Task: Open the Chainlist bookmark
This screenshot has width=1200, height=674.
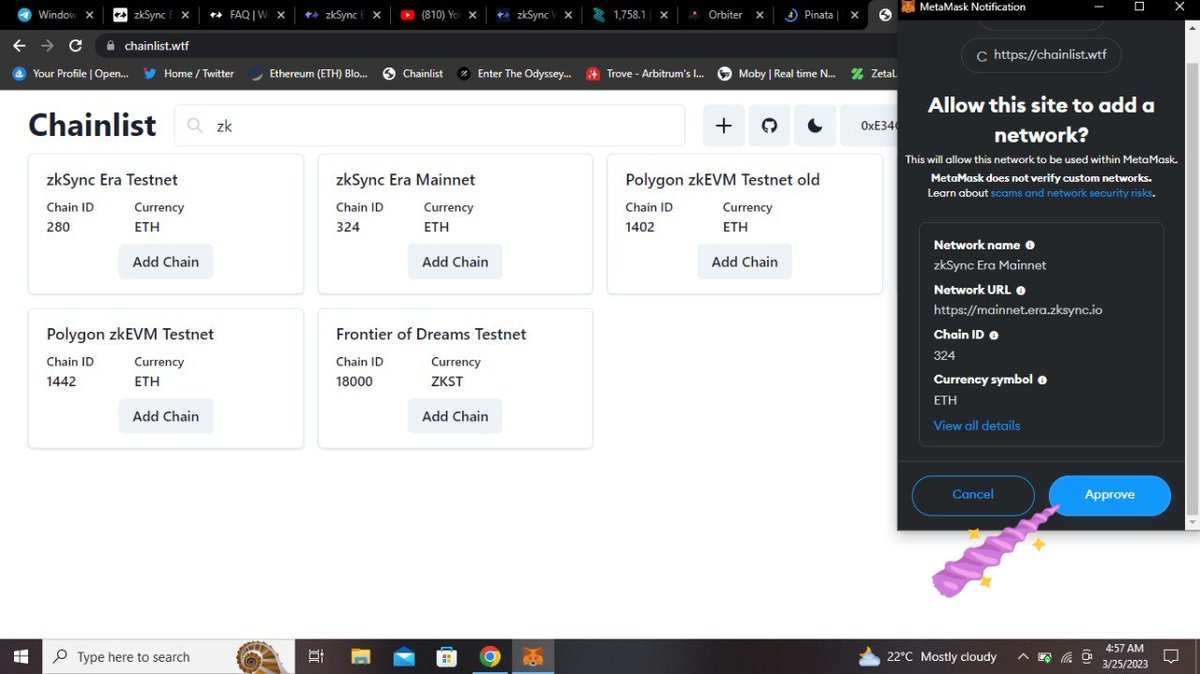Action: pyautogui.click(x=413, y=73)
